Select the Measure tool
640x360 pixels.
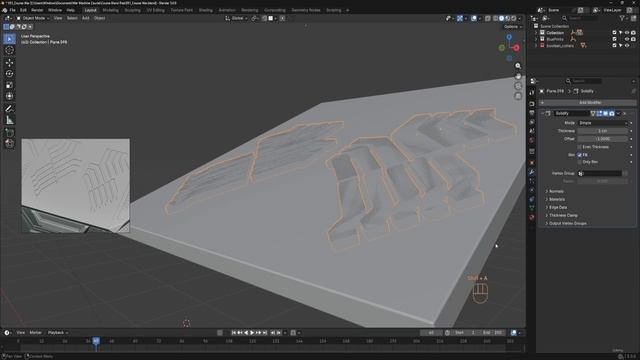(9, 120)
